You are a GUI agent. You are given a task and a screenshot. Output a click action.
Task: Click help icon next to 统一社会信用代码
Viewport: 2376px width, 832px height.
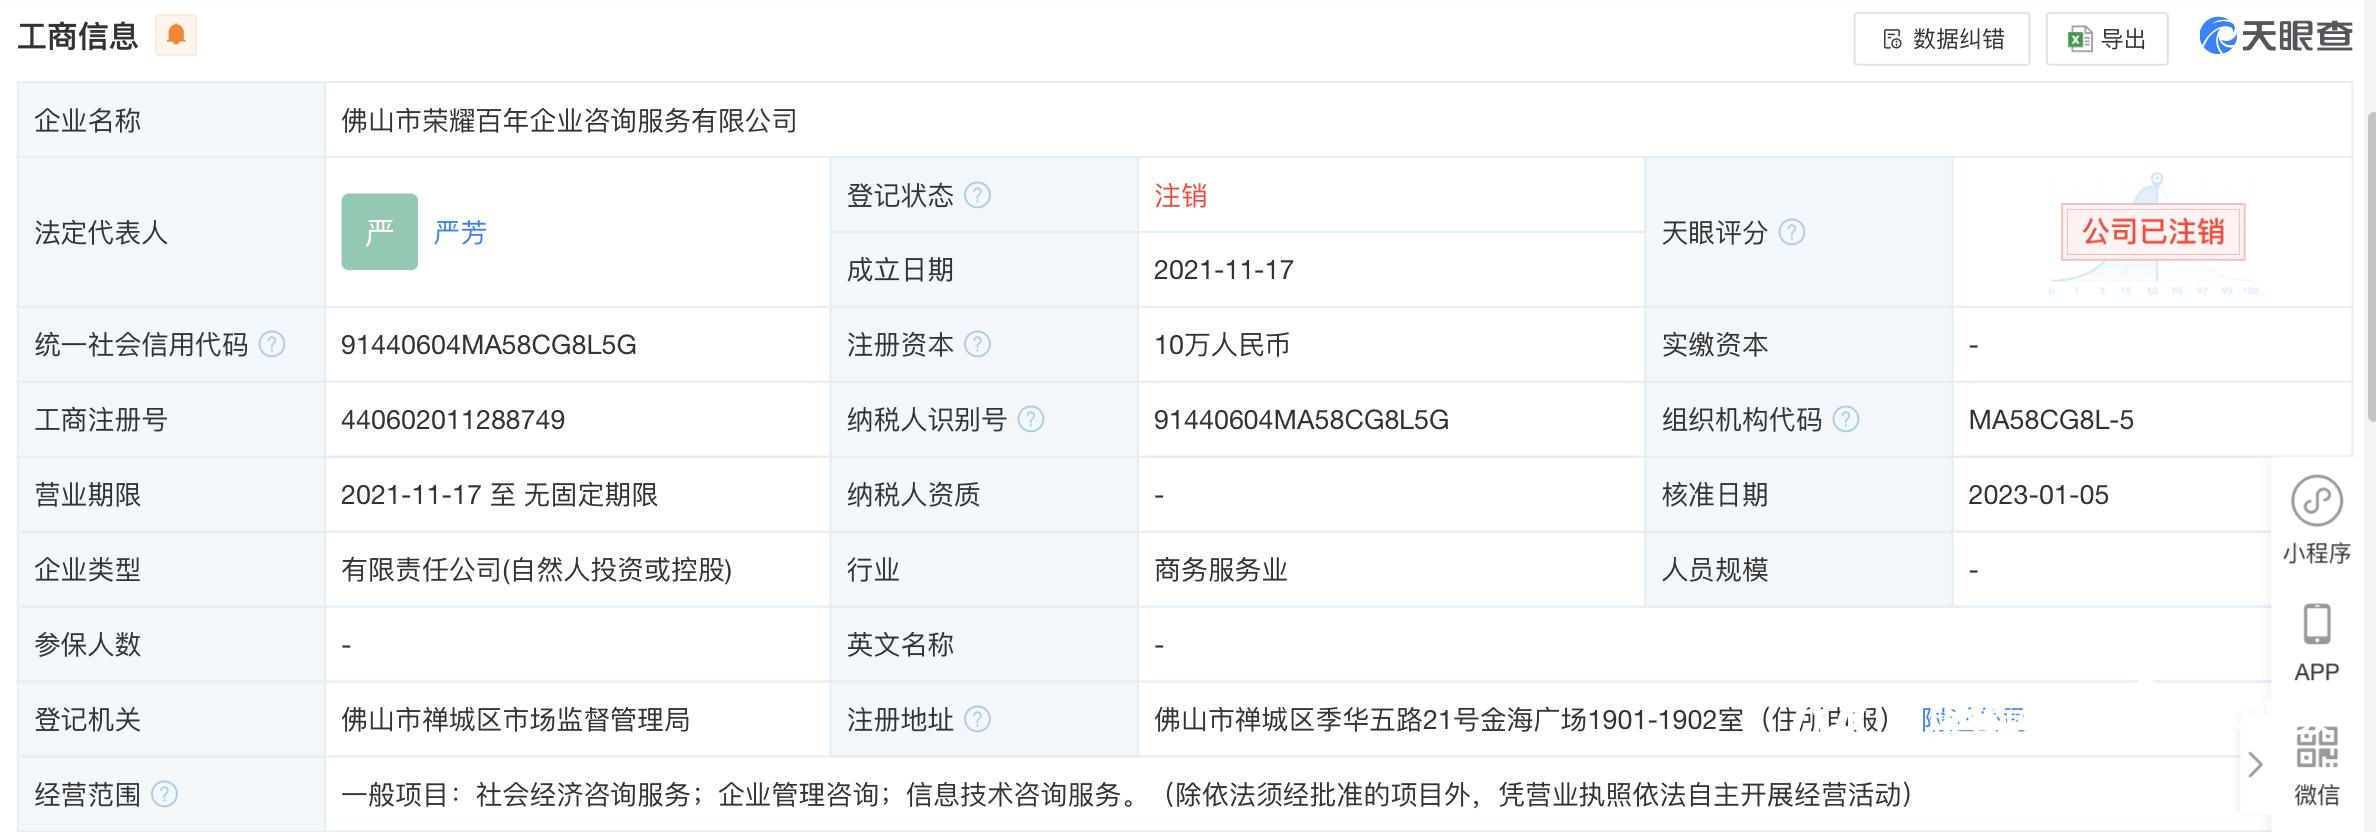pos(272,345)
